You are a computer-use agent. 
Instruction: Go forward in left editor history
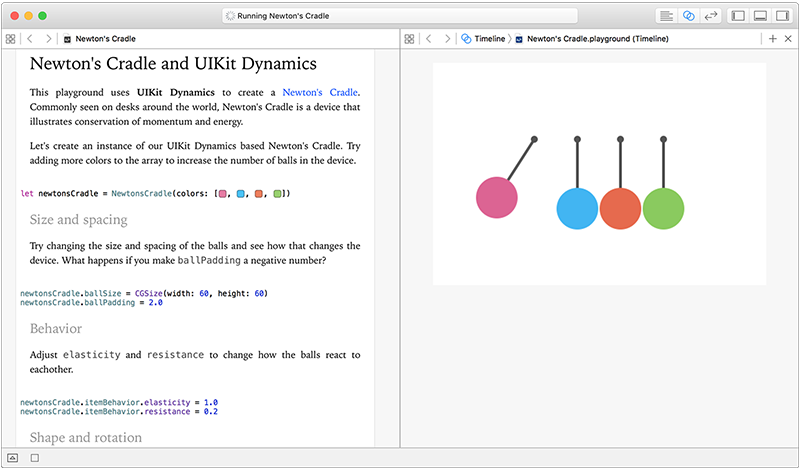point(48,39)
